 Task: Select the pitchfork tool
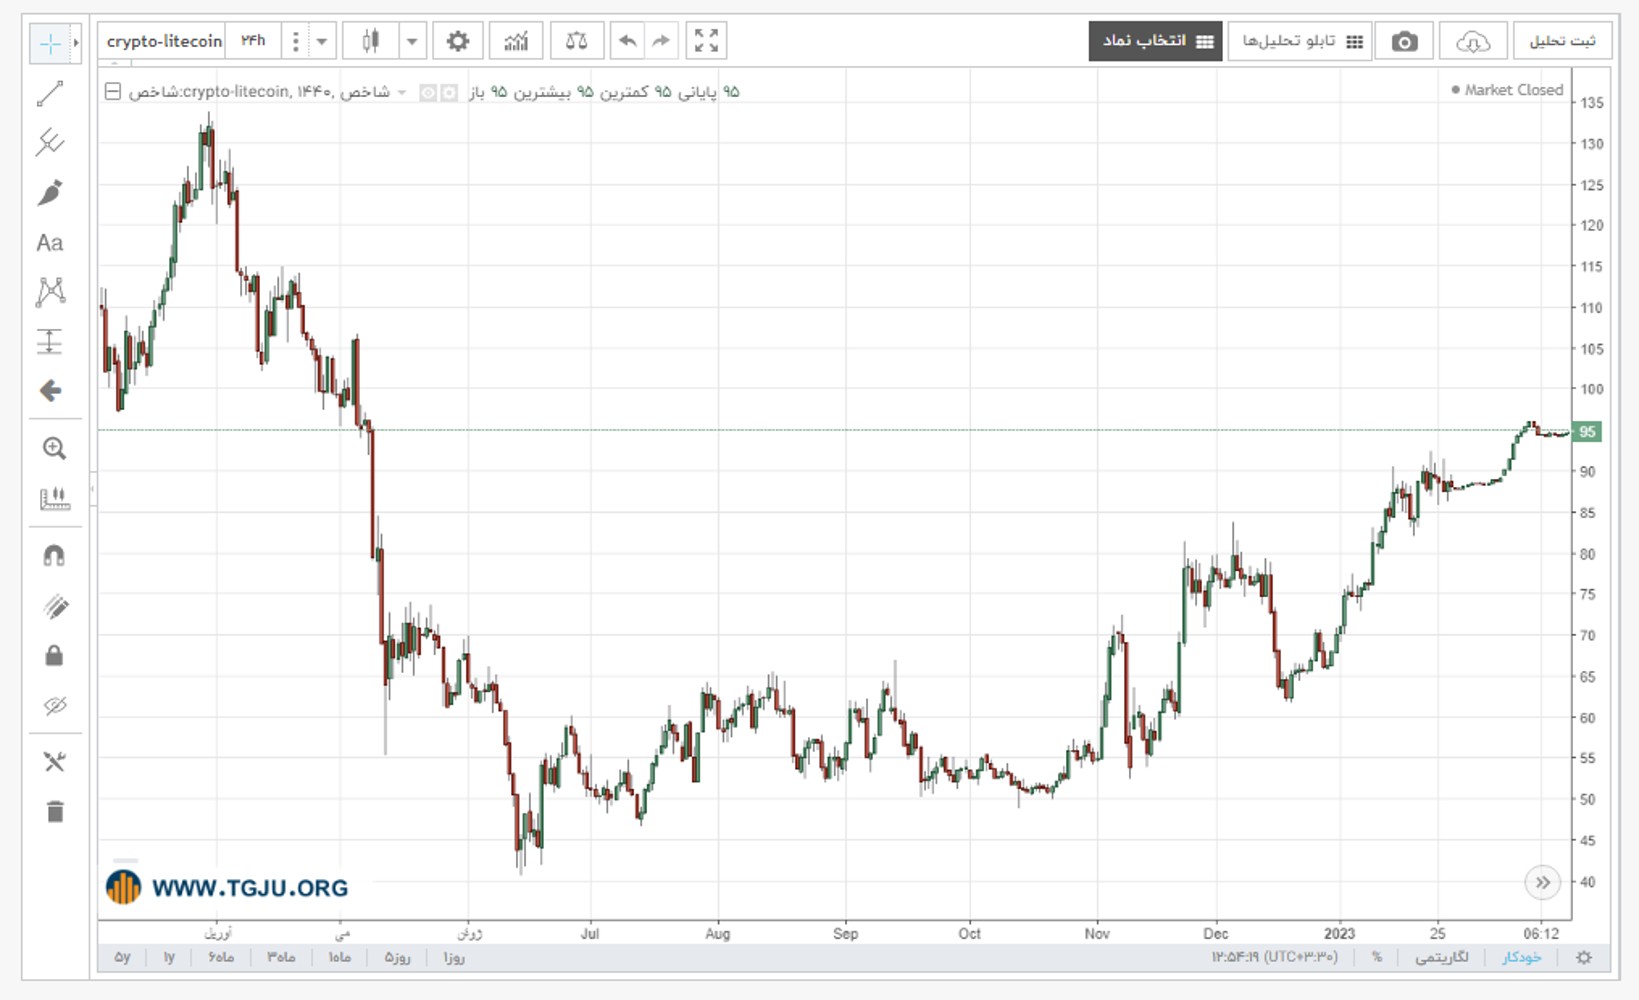(50, 142)
